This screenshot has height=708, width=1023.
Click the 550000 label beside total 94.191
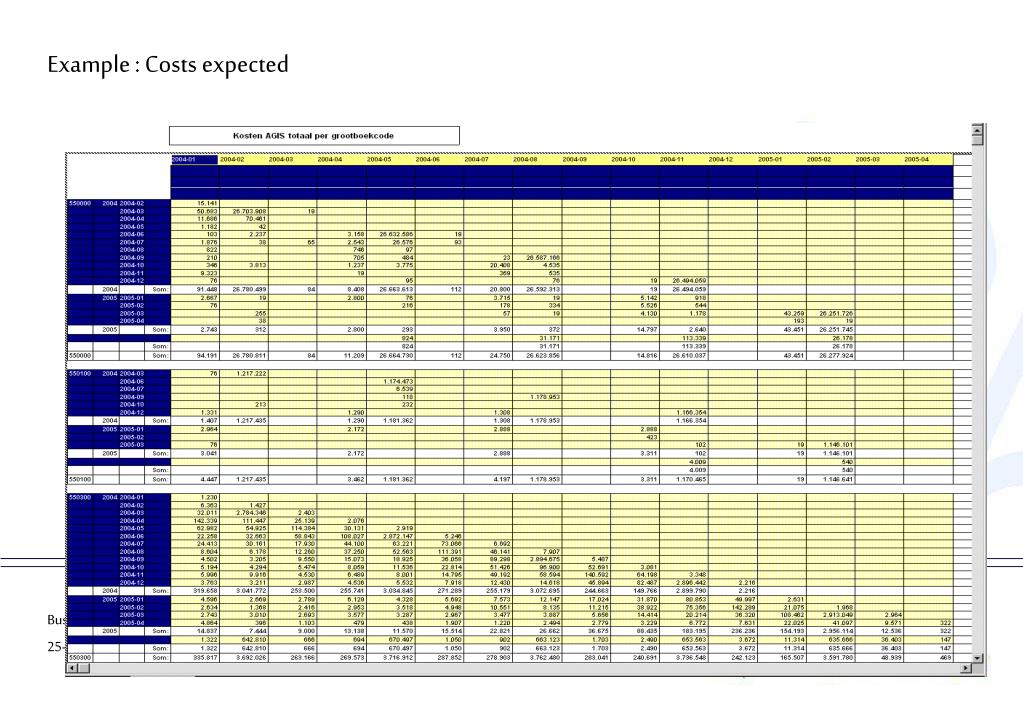click(80, 356)
